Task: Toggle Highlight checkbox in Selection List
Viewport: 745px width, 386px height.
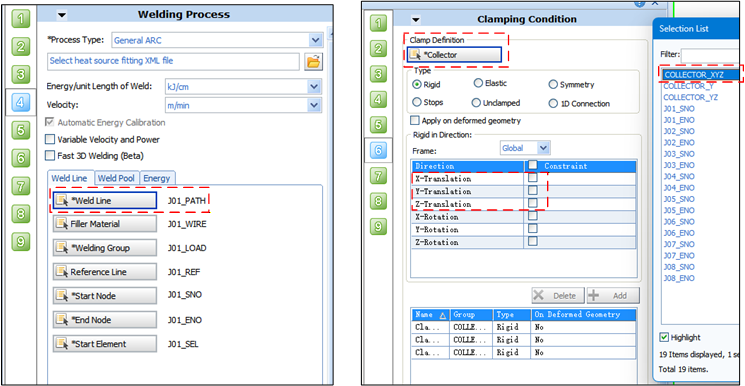Action: click(664, 337)
